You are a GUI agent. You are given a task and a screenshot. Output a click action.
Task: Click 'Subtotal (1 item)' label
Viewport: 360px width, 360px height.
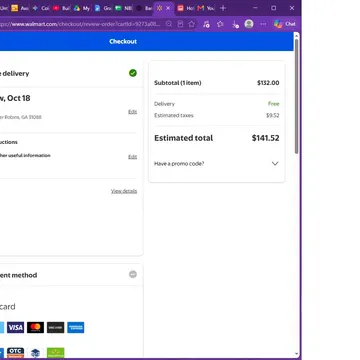click(178, 83)
